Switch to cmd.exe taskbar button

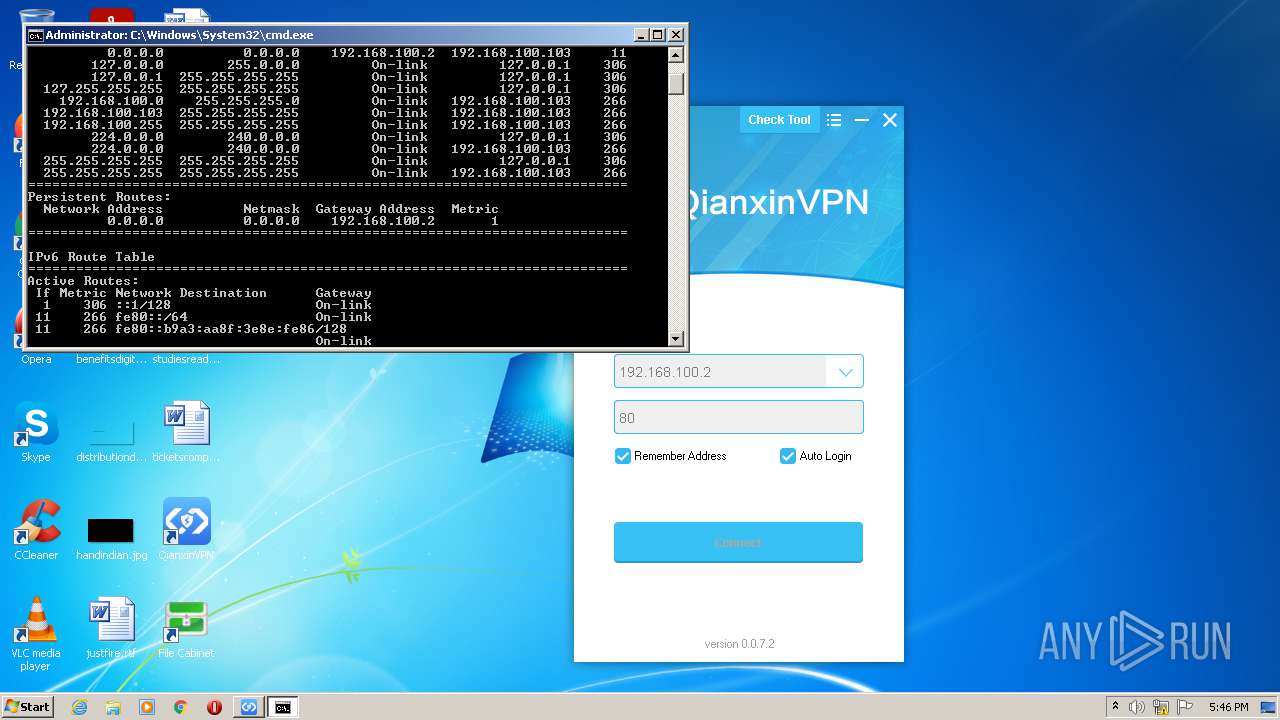[283, 707]
